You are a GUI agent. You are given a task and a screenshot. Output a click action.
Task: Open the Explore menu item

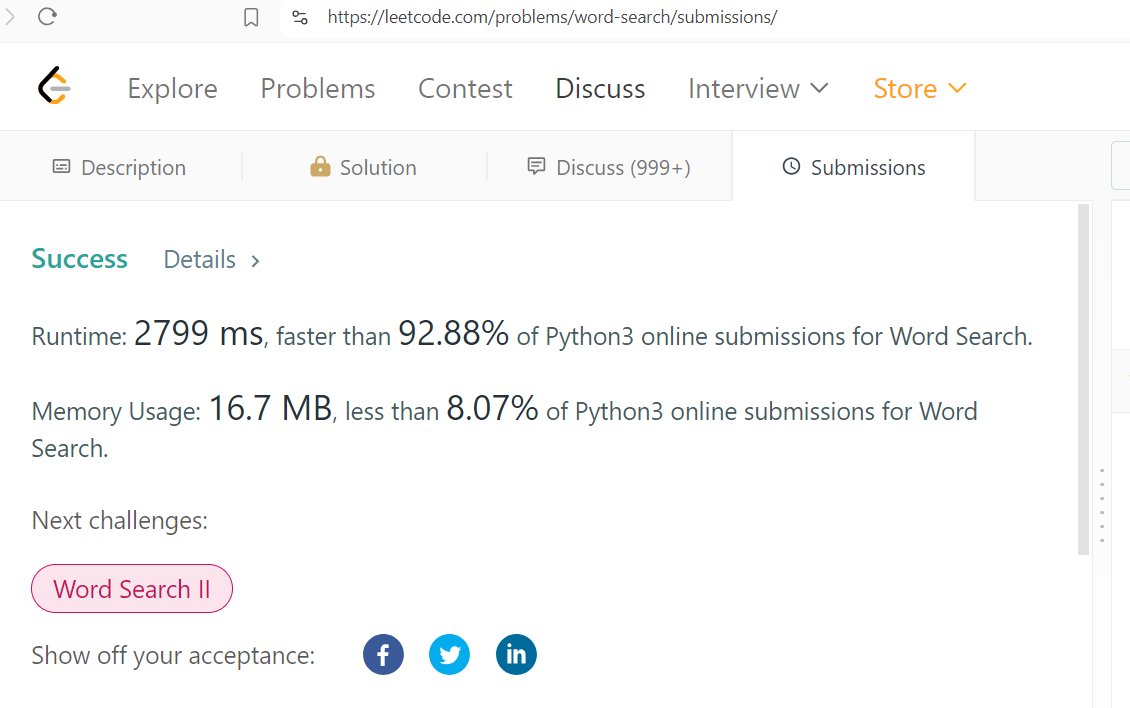172,88
